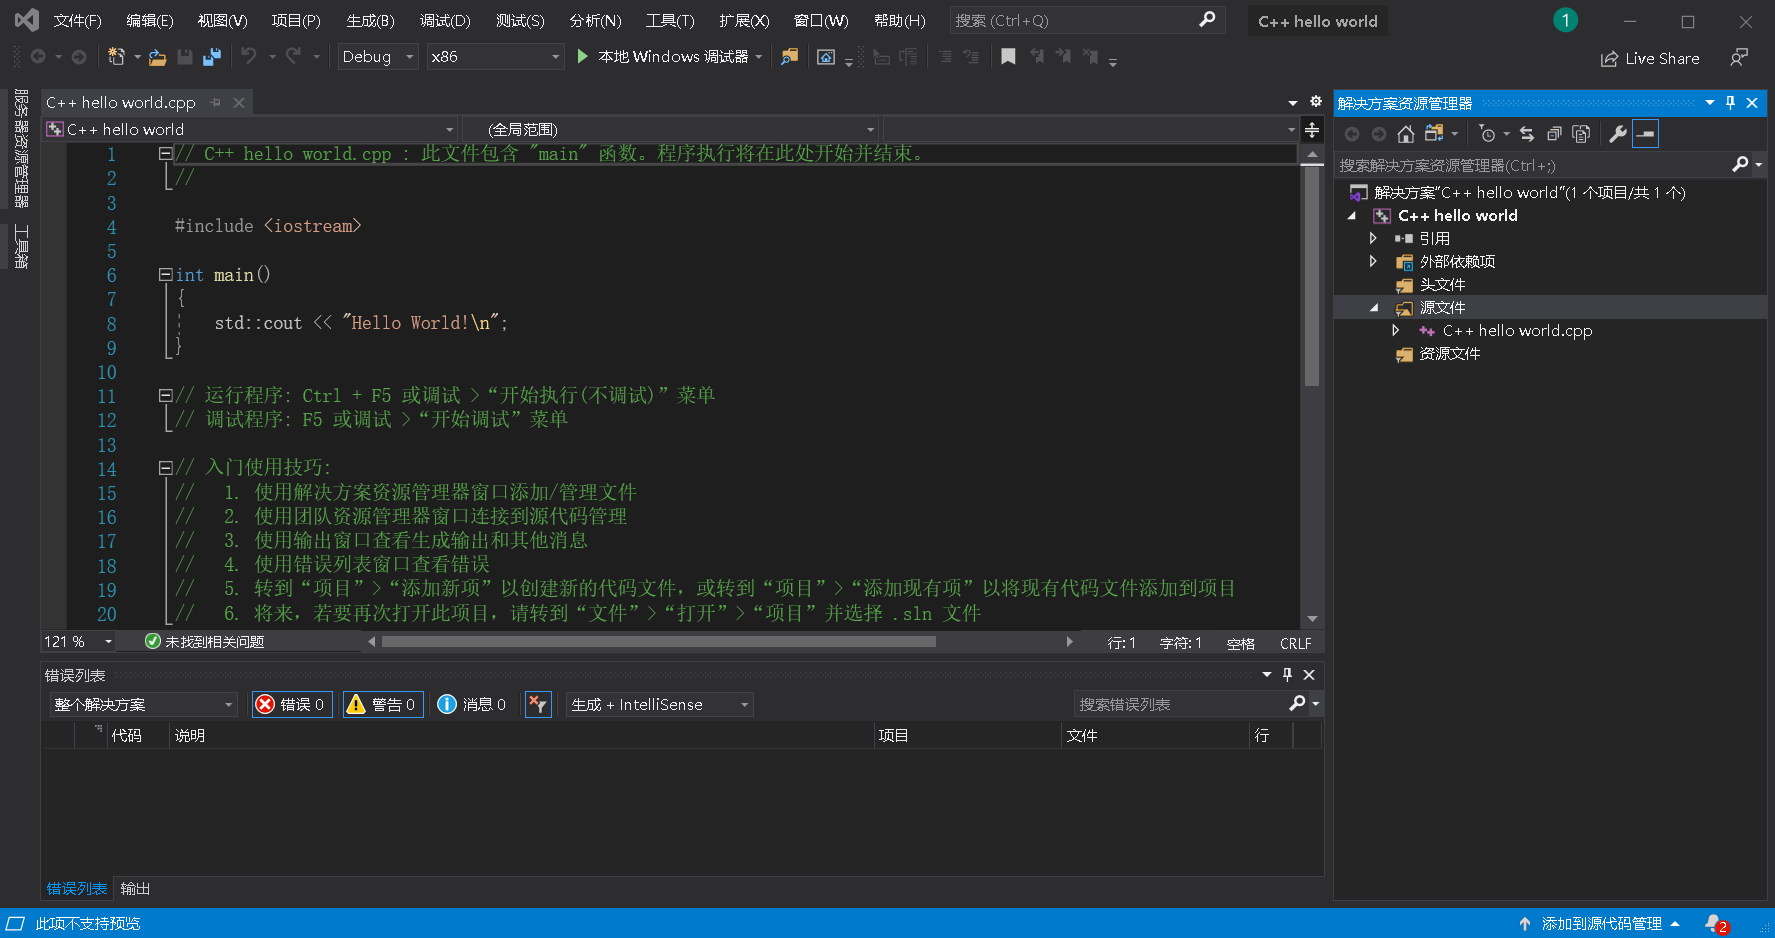
Task: Toggle the error list filter funnel button
Action: [x=538, y=705]
